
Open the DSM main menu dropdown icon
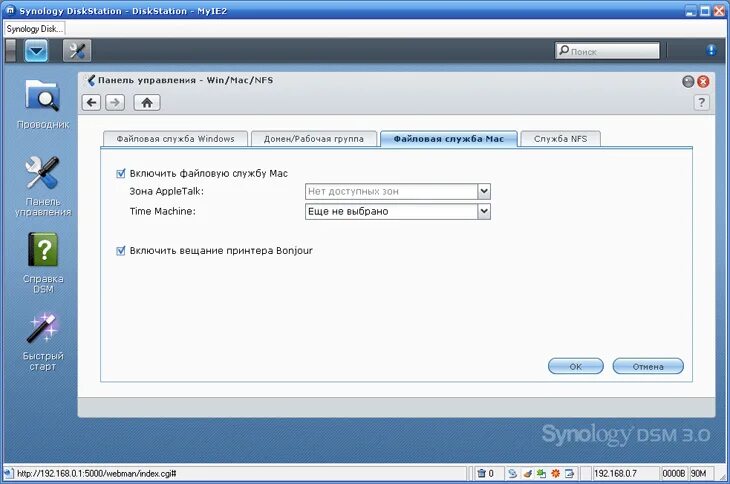(x=36, y=51)
